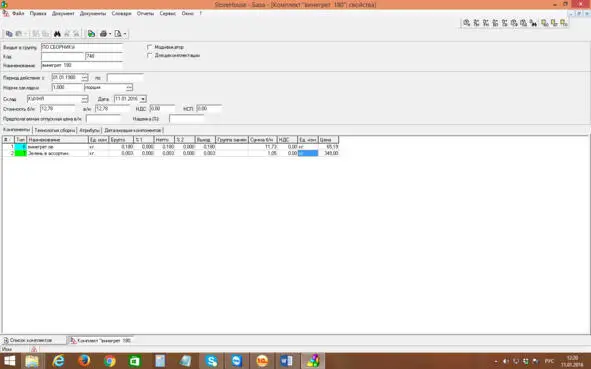Click the copy documents toolbar icon
The height and width of the screenshot is (369, 591).
pos(9,34)
